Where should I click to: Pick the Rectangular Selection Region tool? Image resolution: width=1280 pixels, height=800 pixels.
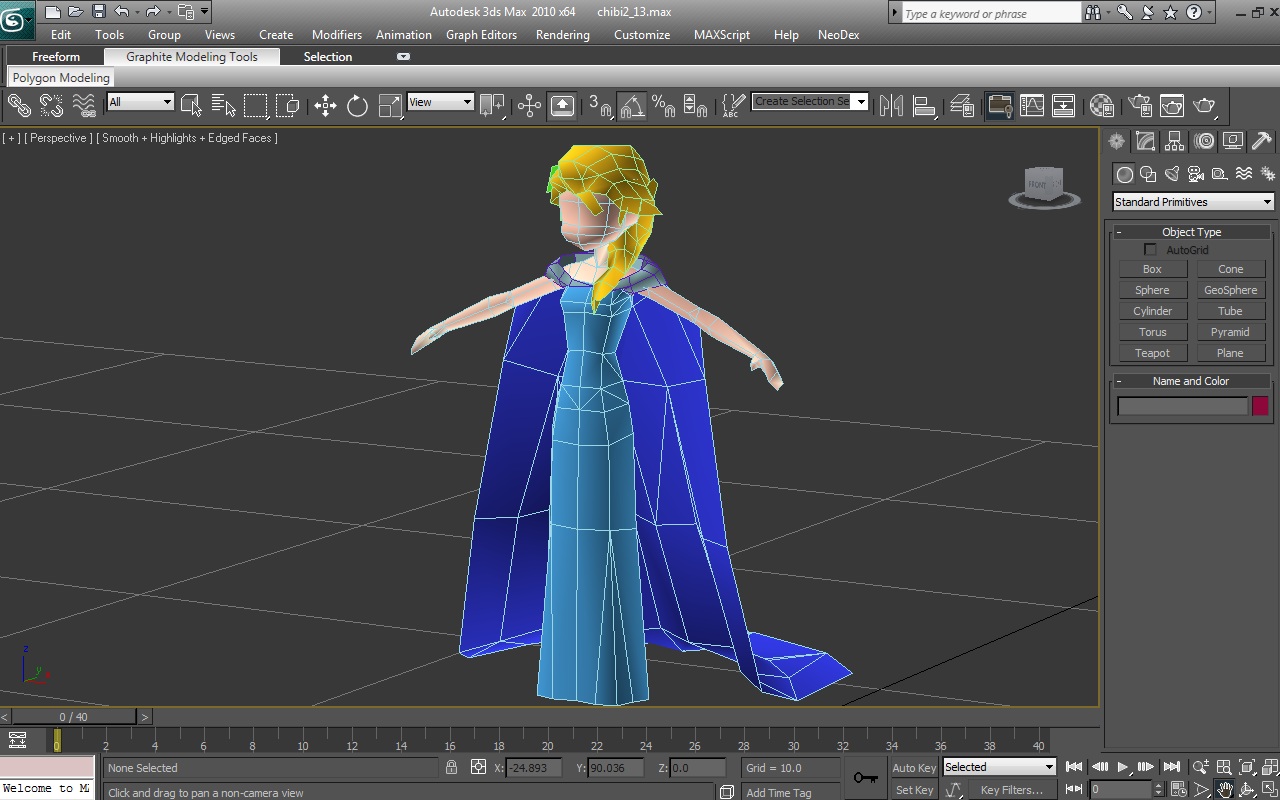(256, 105)
